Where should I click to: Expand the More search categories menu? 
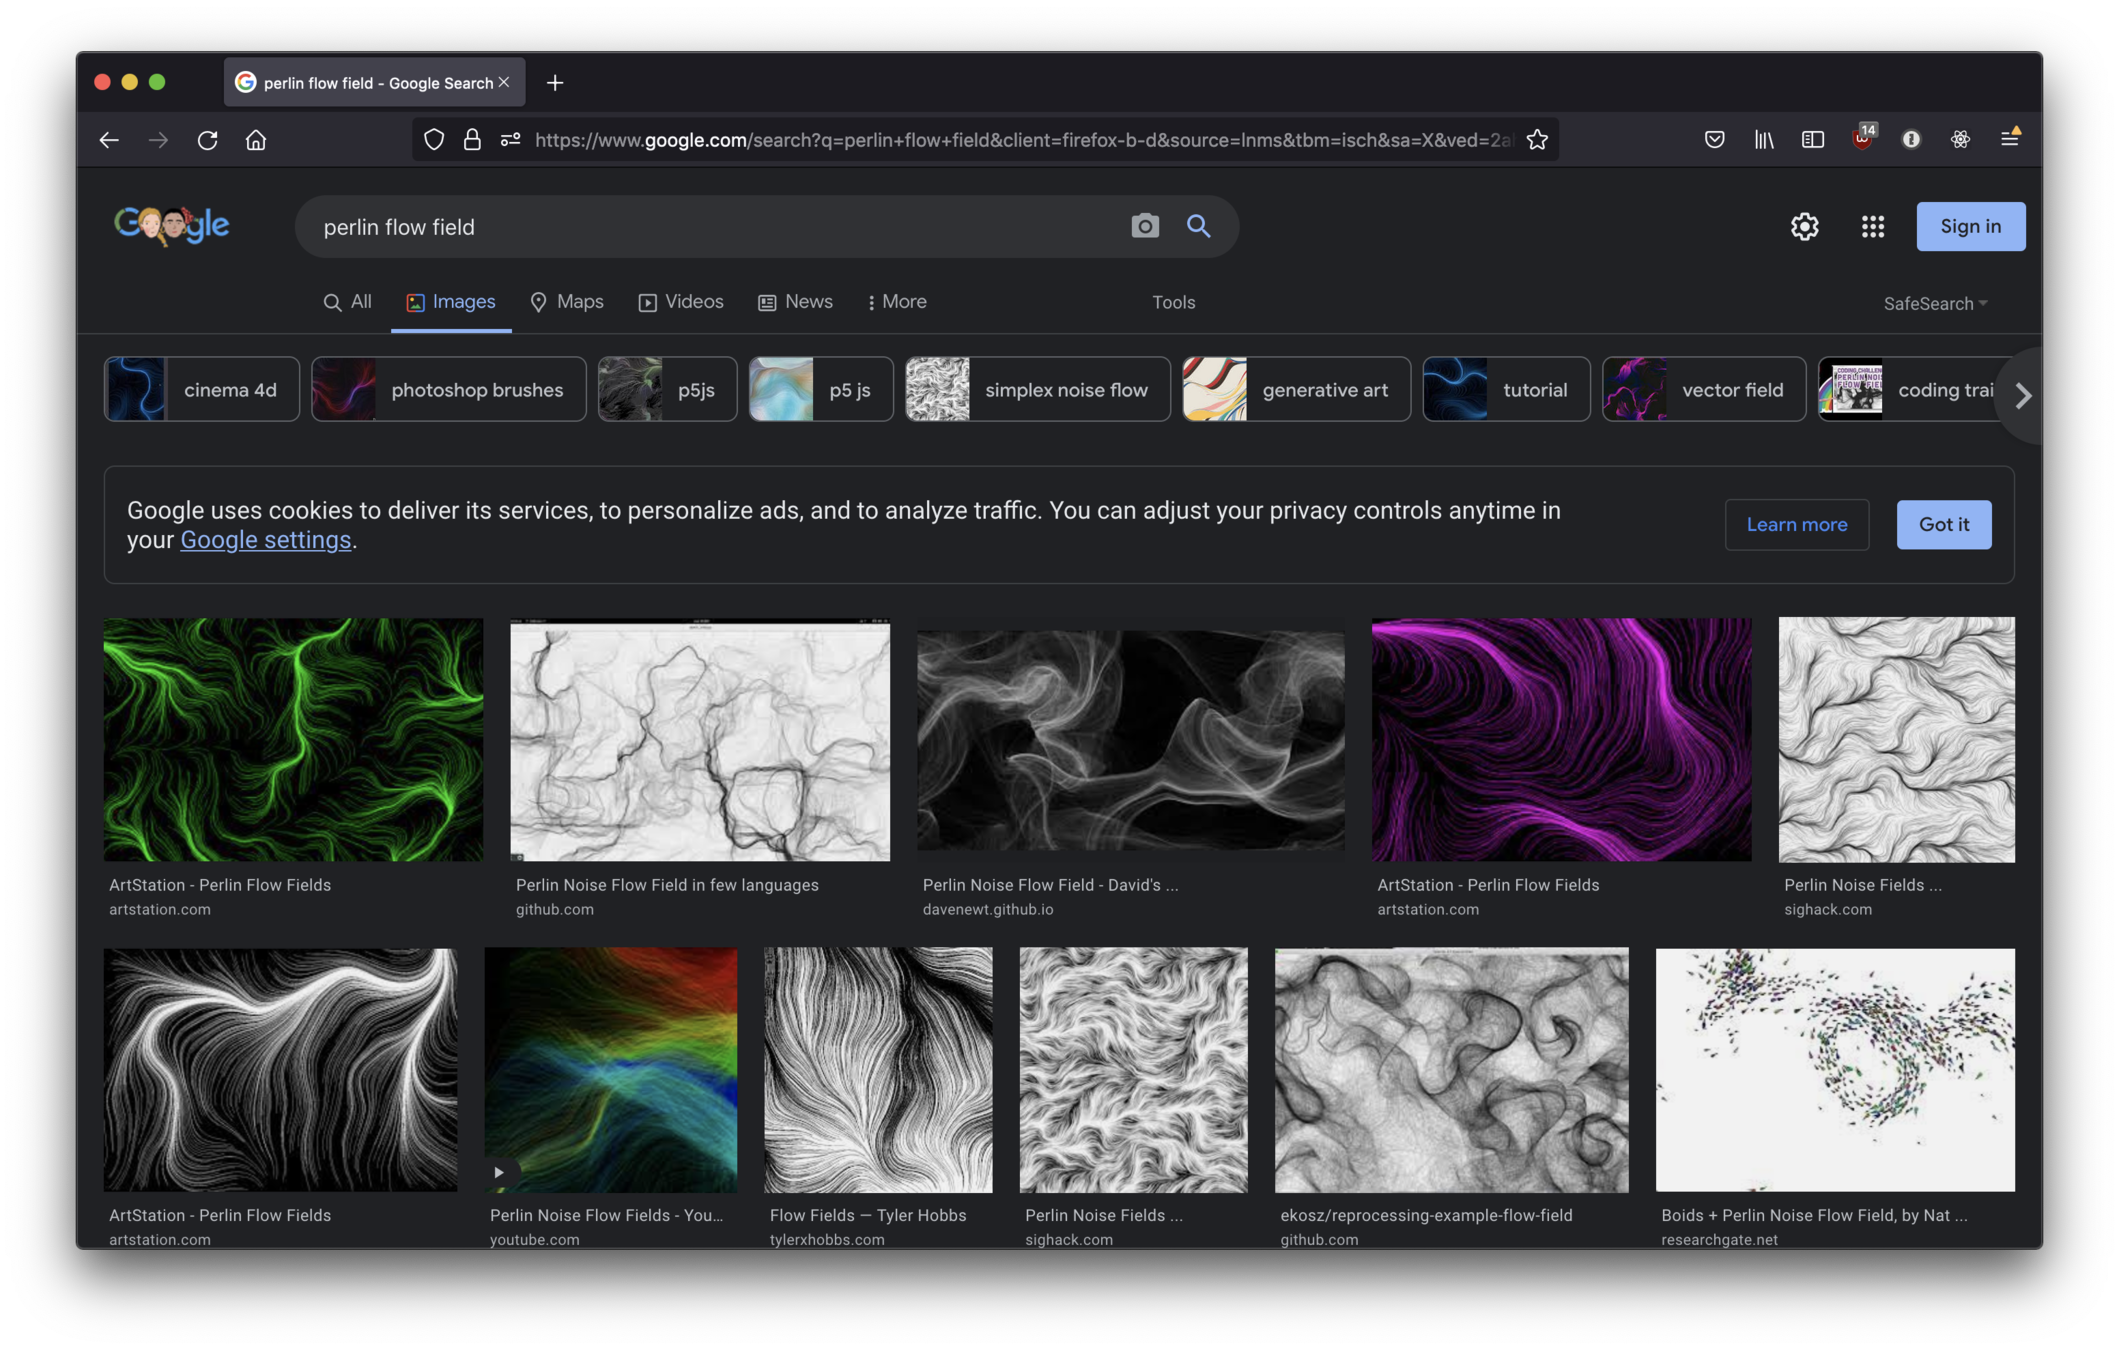[x=897, y=302]
